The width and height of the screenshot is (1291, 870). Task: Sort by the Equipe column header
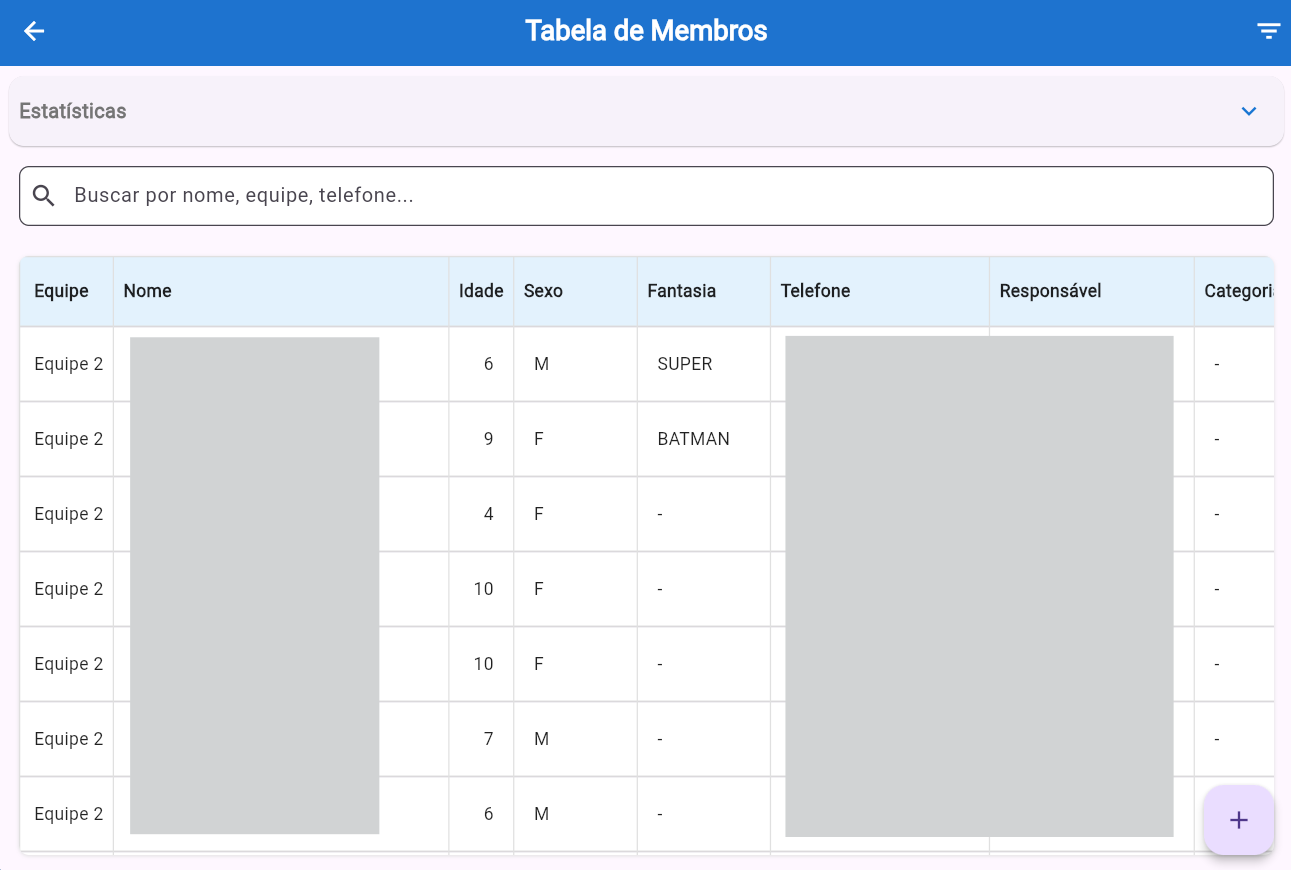[x=62, y=291]
